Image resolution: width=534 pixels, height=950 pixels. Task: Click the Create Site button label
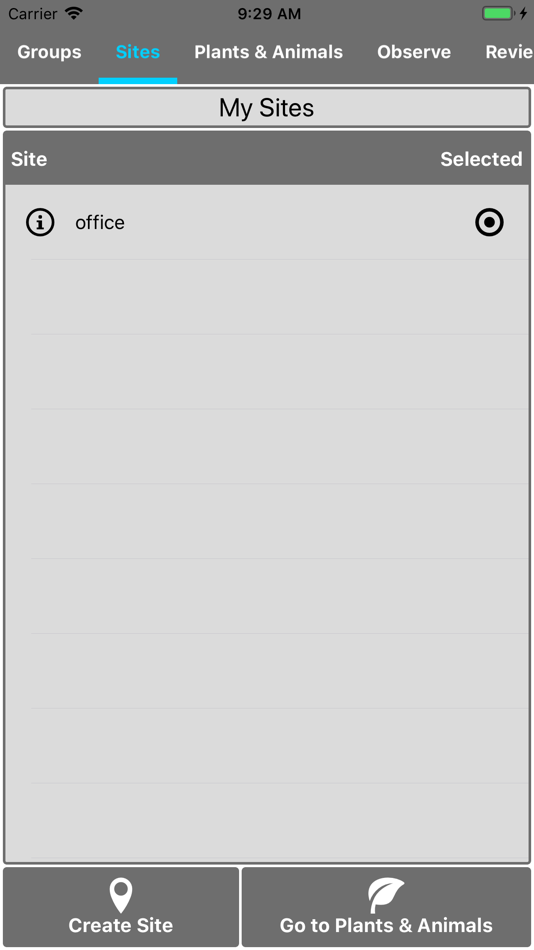121,925
